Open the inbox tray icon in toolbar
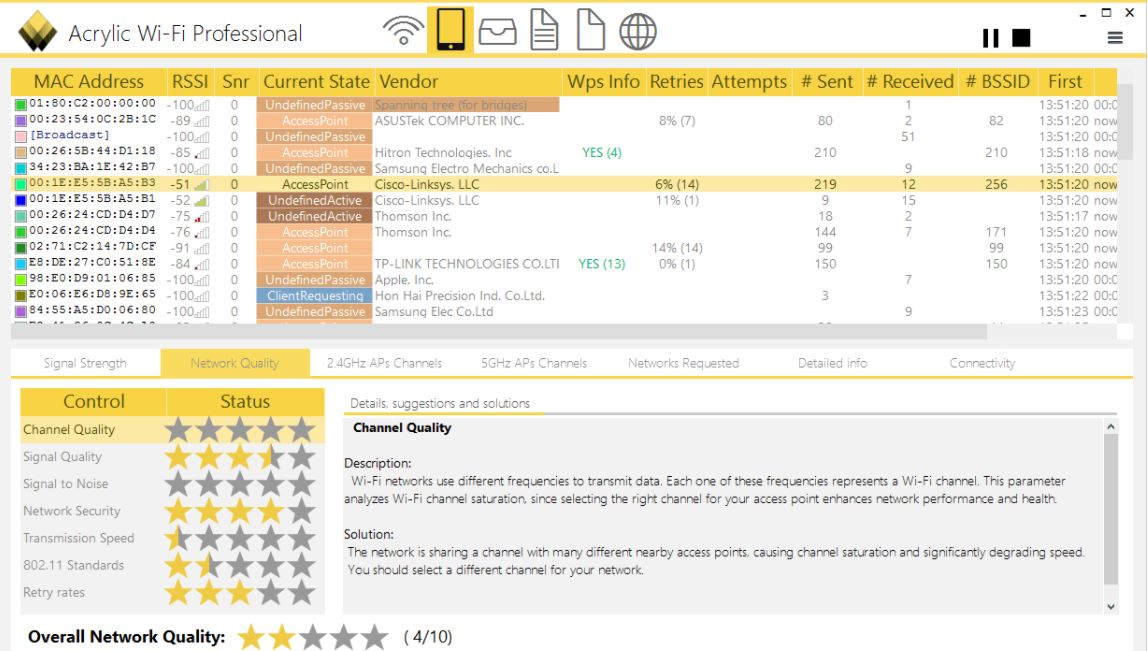The width and height of the screenshot is (1148, 651). [498, 31]
